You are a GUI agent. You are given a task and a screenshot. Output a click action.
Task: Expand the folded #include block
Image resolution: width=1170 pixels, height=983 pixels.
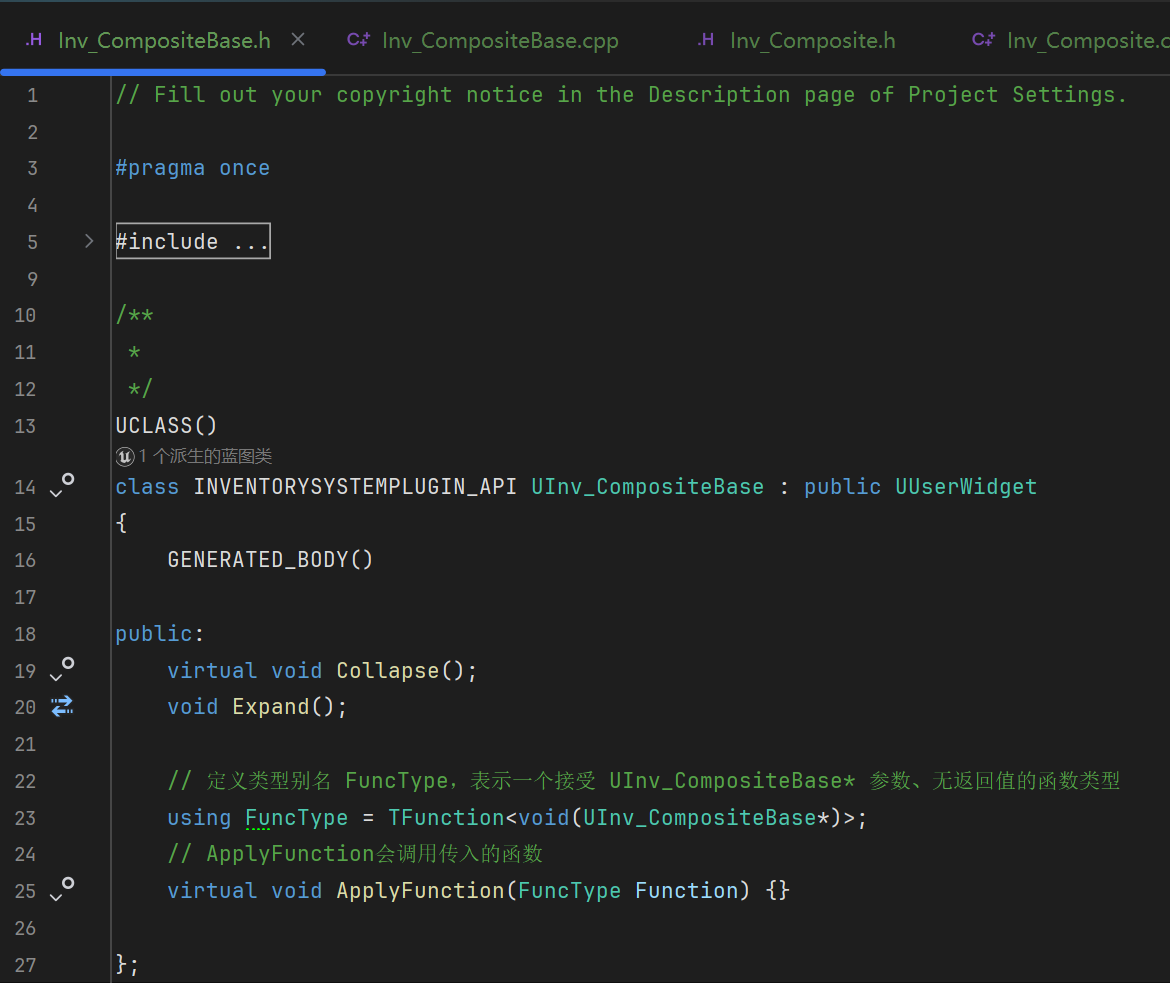(89, 241)
